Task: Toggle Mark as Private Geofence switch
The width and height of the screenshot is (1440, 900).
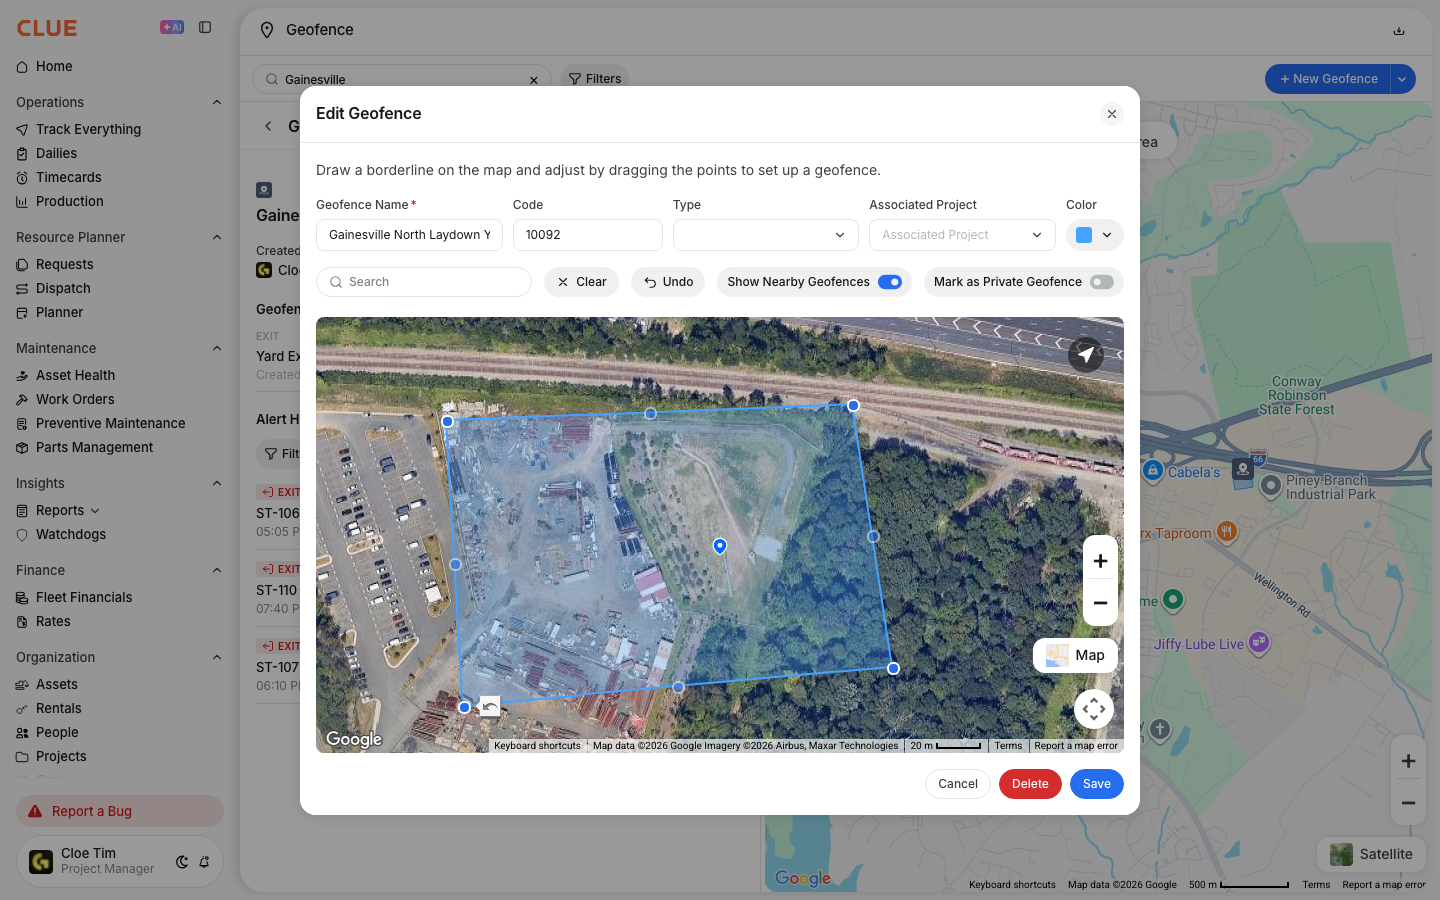Action: coord(1102,282)
